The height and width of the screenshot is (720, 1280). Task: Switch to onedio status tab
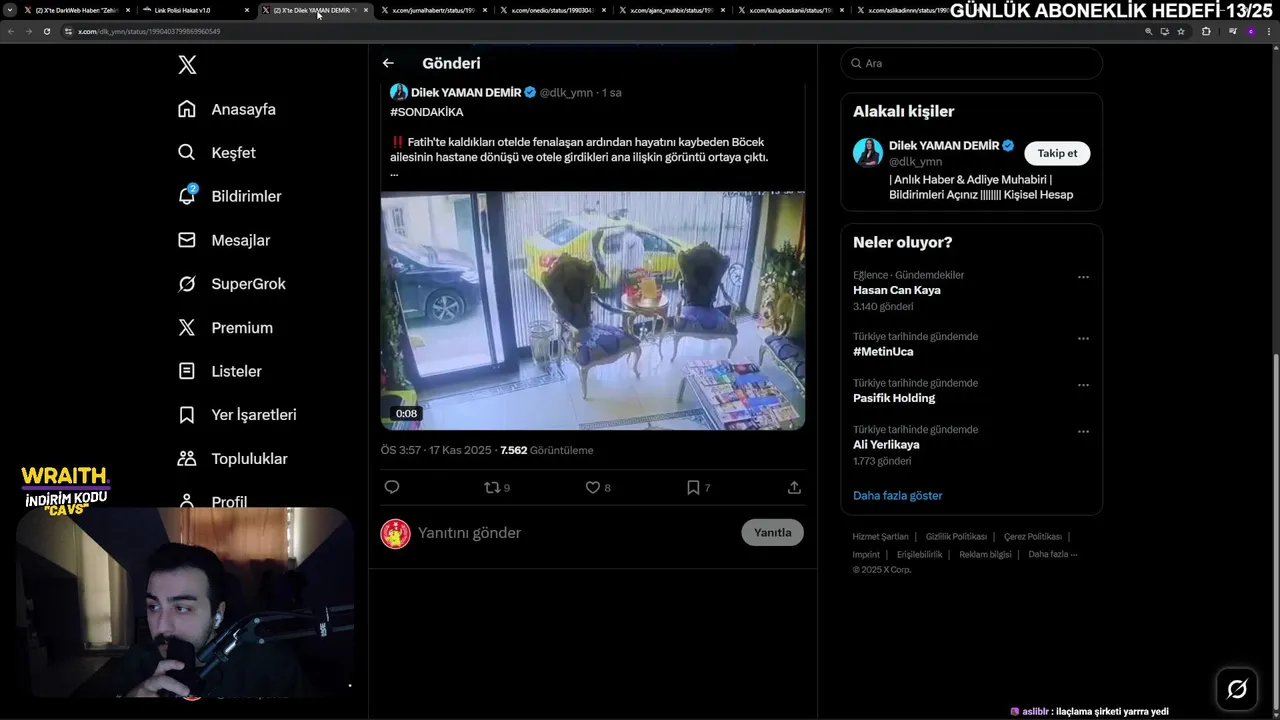click(552, 10)
